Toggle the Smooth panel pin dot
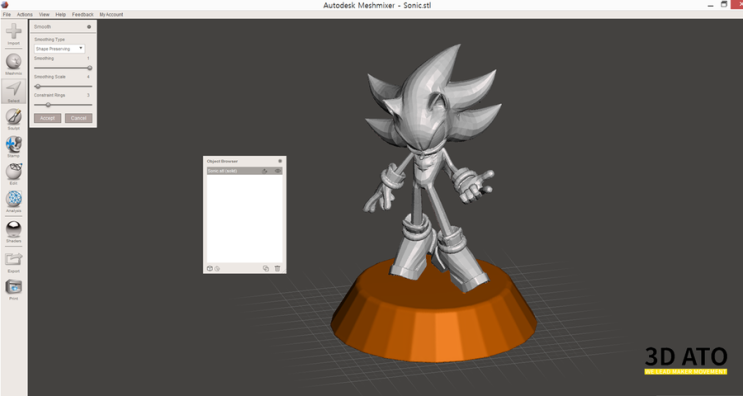The width and height of the screenshot is (743, 396). click(89, 27)
